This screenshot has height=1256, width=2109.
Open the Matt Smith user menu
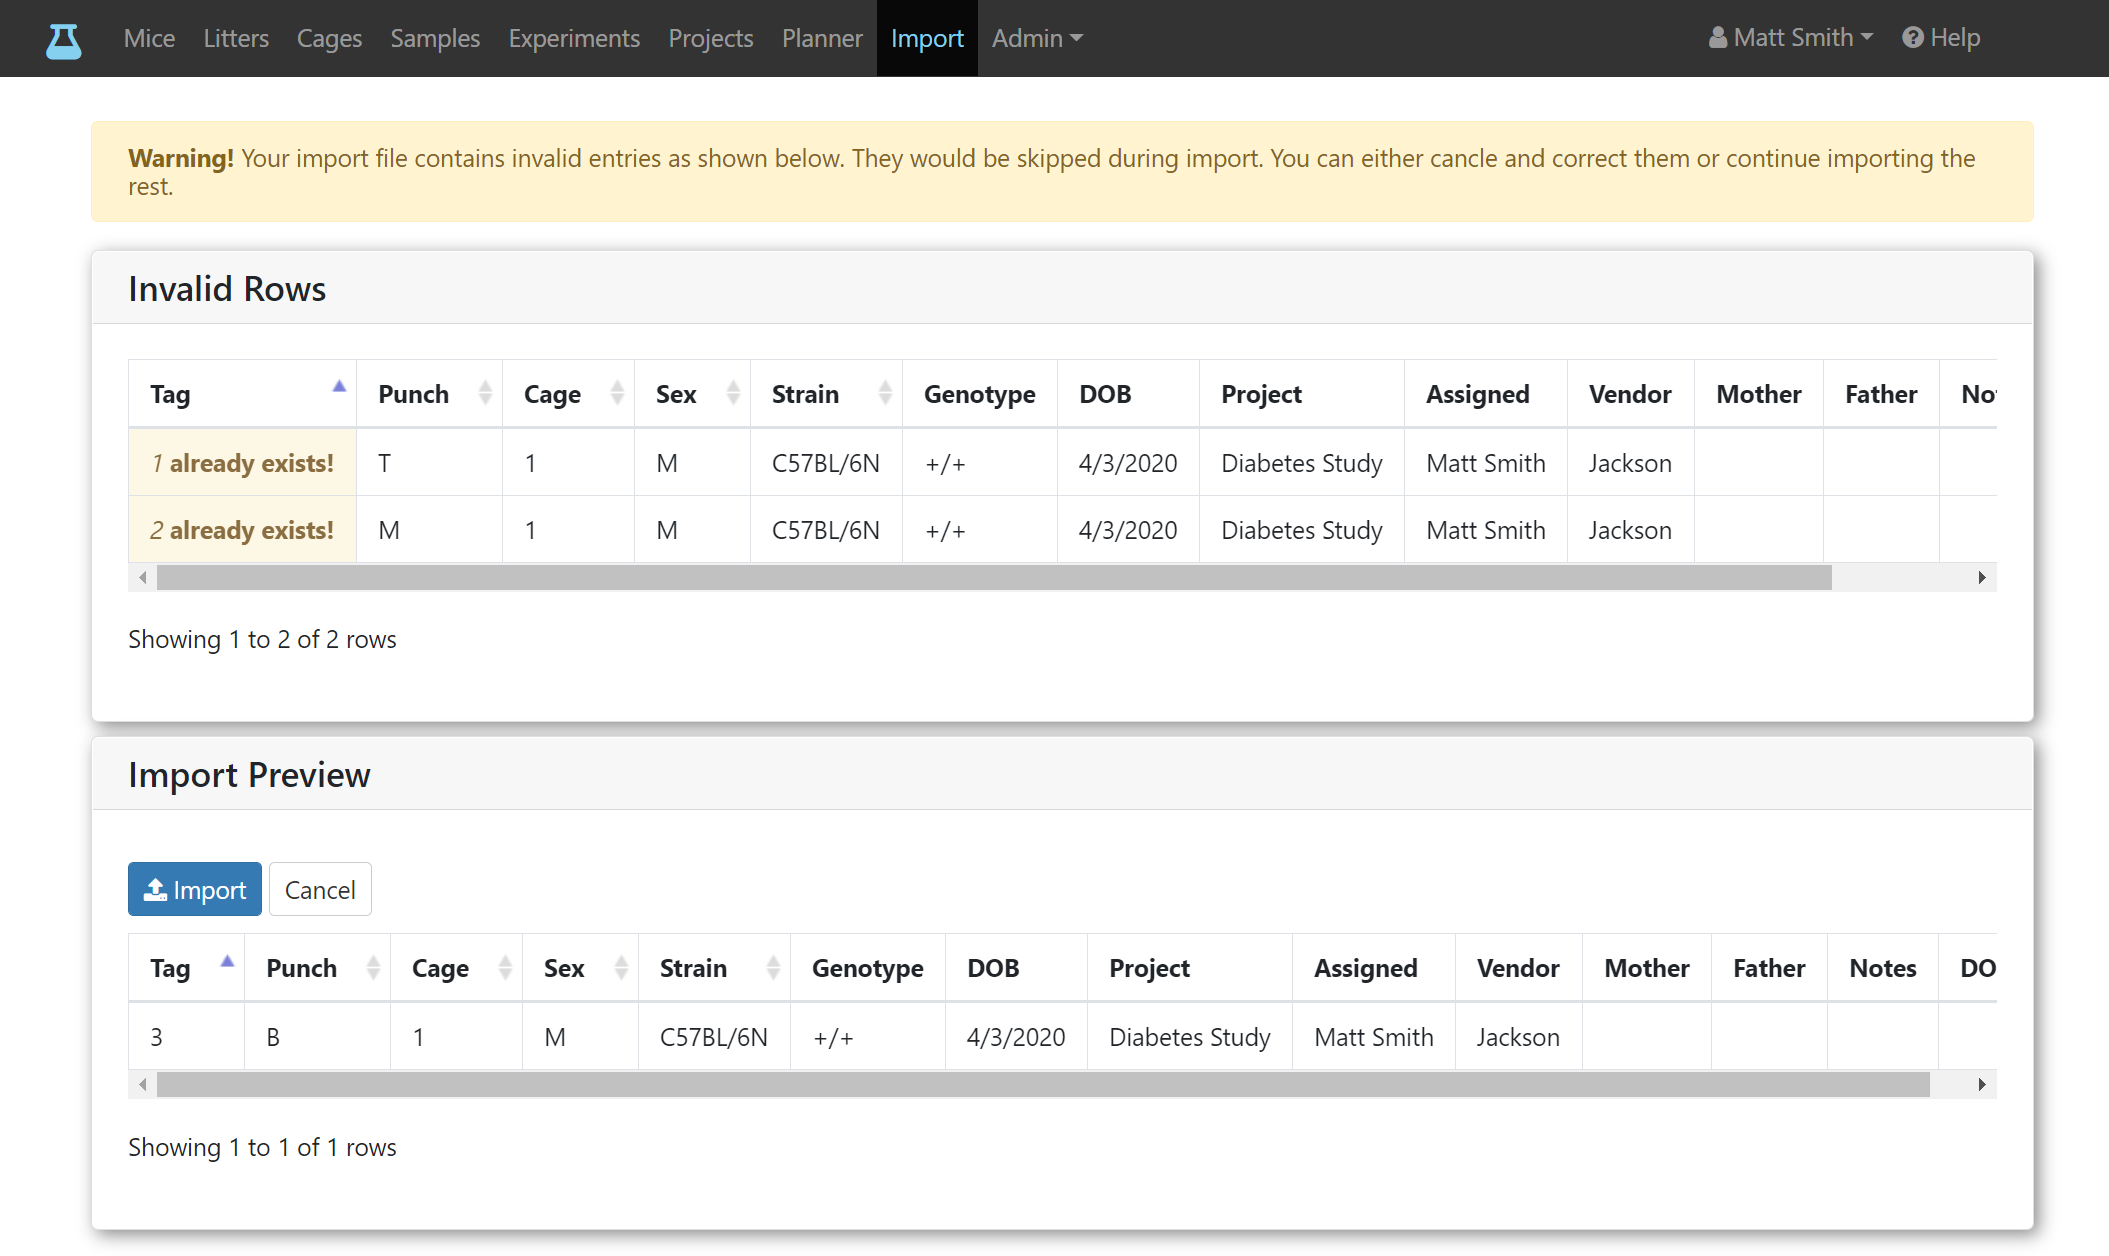point(1791,38)
